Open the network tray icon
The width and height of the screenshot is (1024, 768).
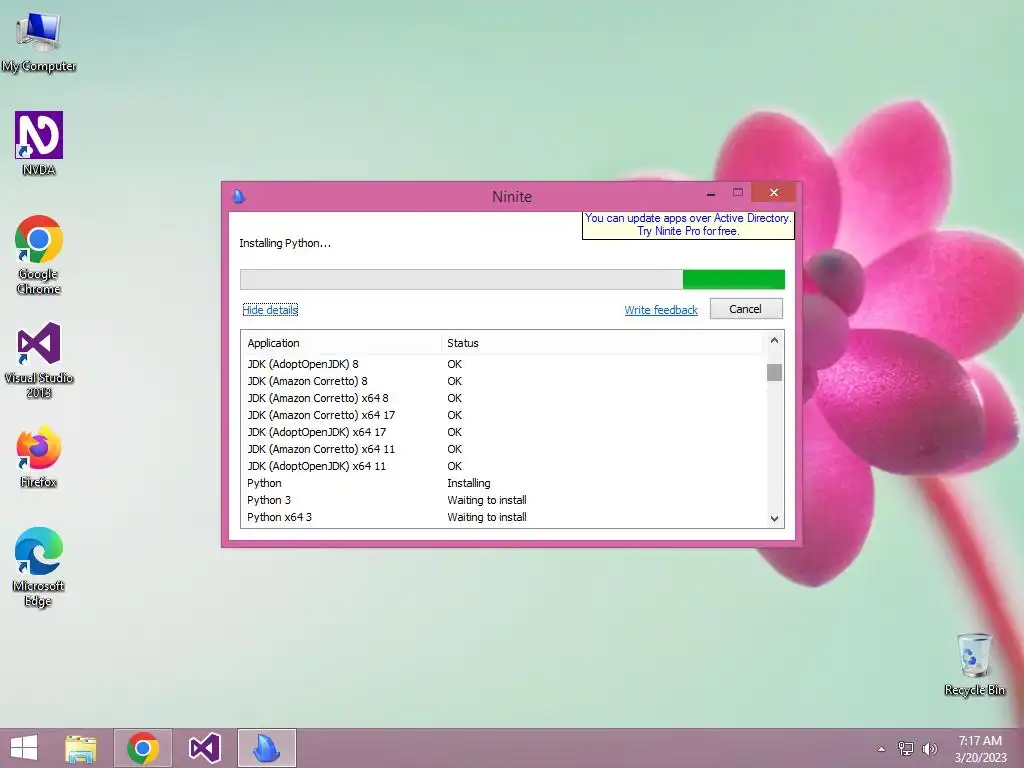click(905, 748)
